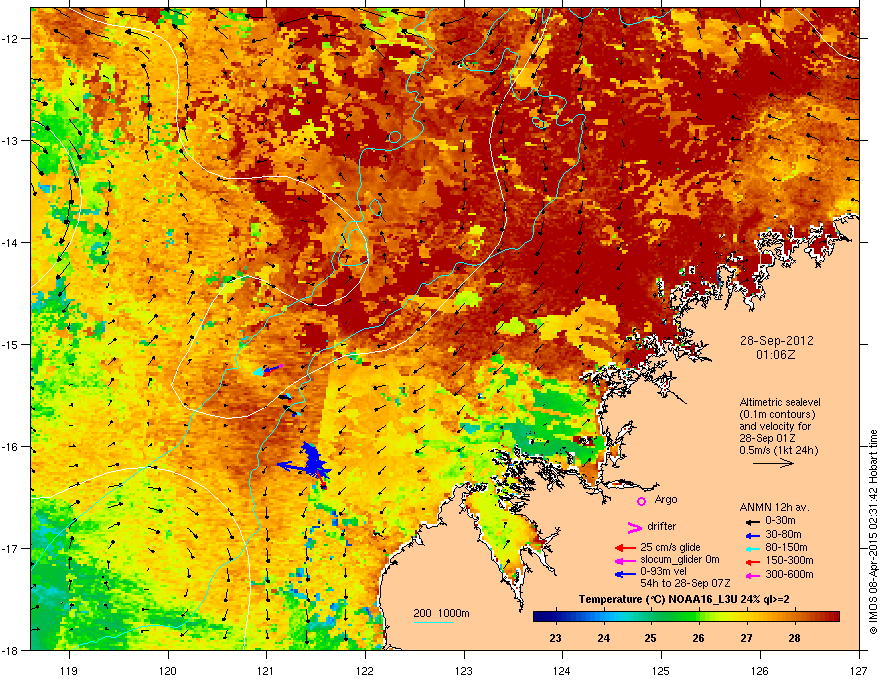Click the 300-600m depth label
The width and height of the screenshot is (880, 680).
[x=789, y=575]
